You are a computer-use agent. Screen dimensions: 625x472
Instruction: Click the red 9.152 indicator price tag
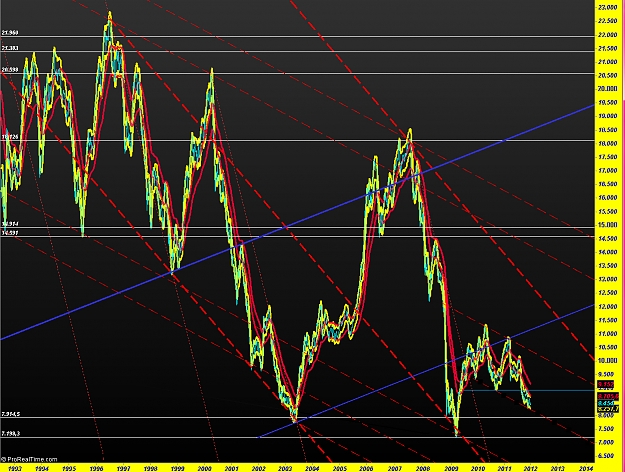tap(606, 384)
